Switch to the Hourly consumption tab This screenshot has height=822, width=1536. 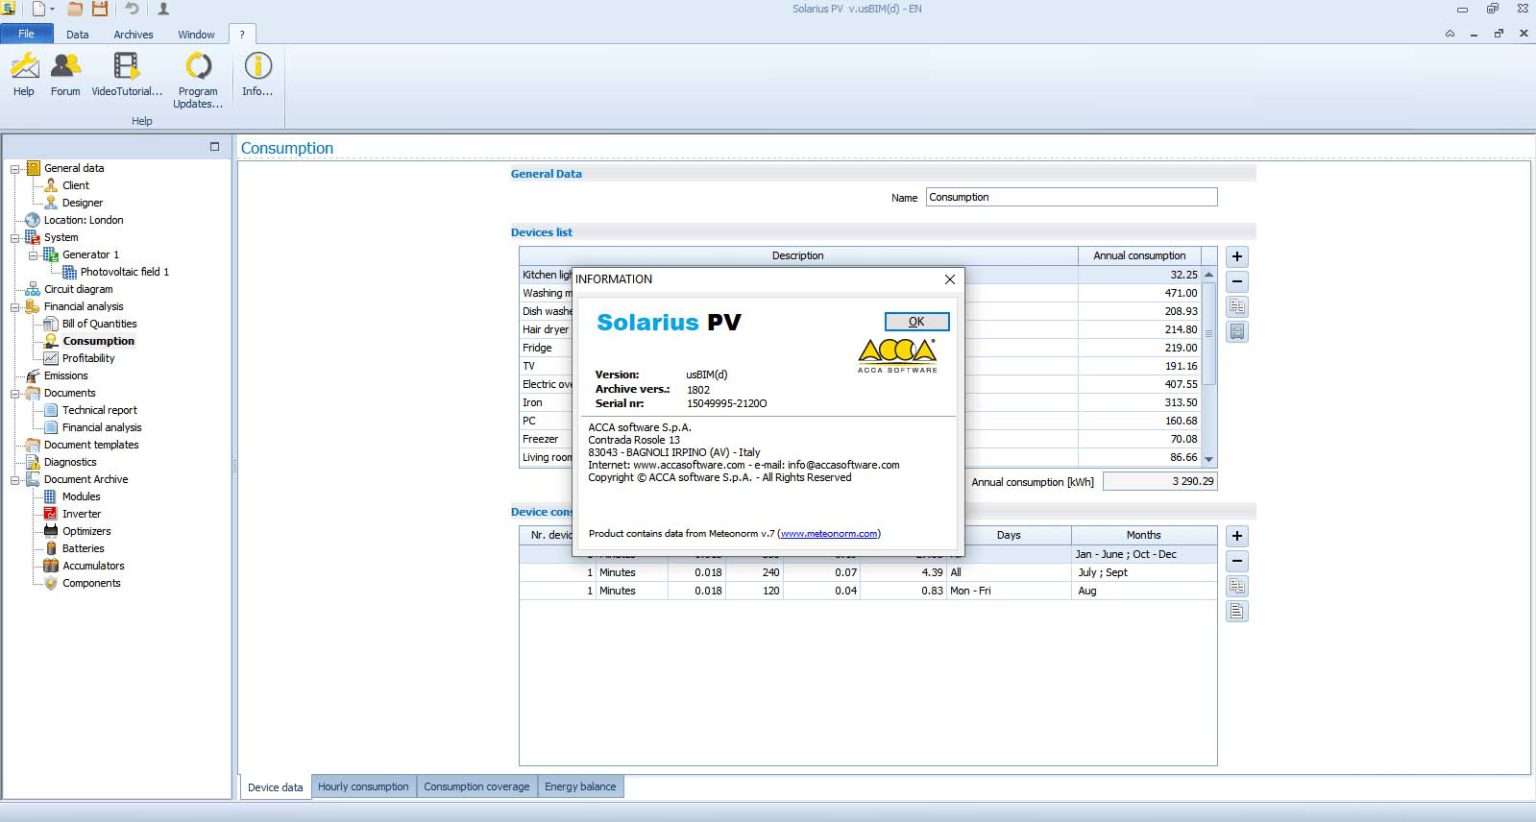363,787
